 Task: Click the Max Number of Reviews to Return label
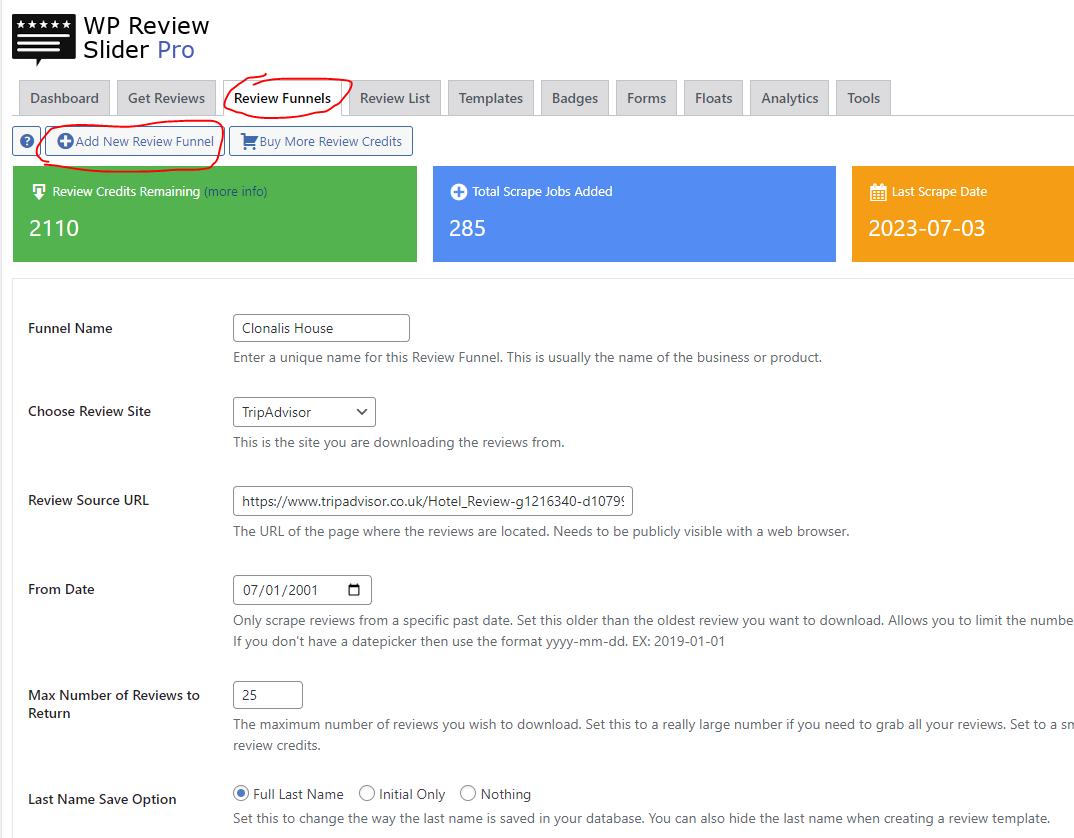pos(114,704)
